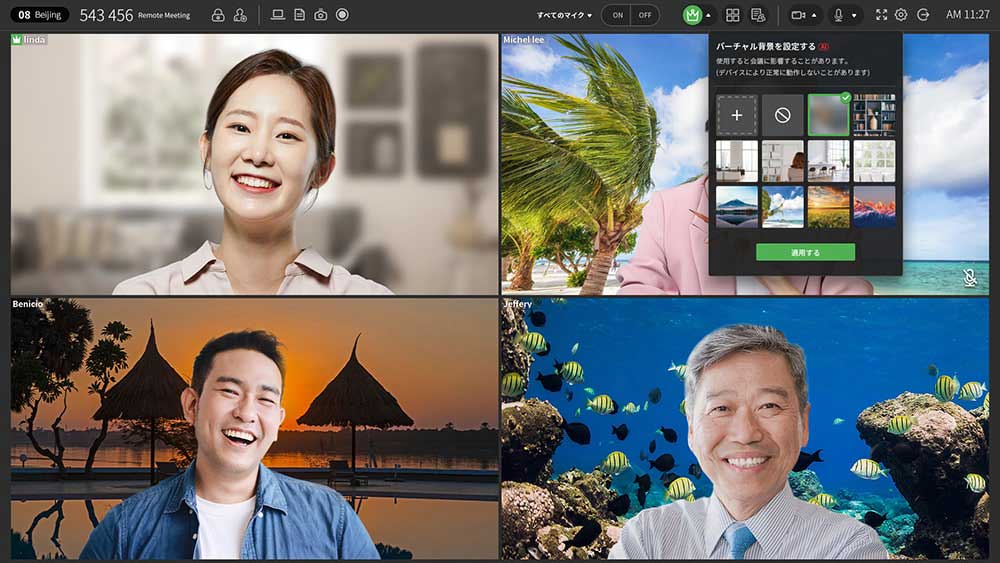The height and width of the screenshot is (563, 1000).
Task: Click the 543 456 meeting ID
Action: 107,15
